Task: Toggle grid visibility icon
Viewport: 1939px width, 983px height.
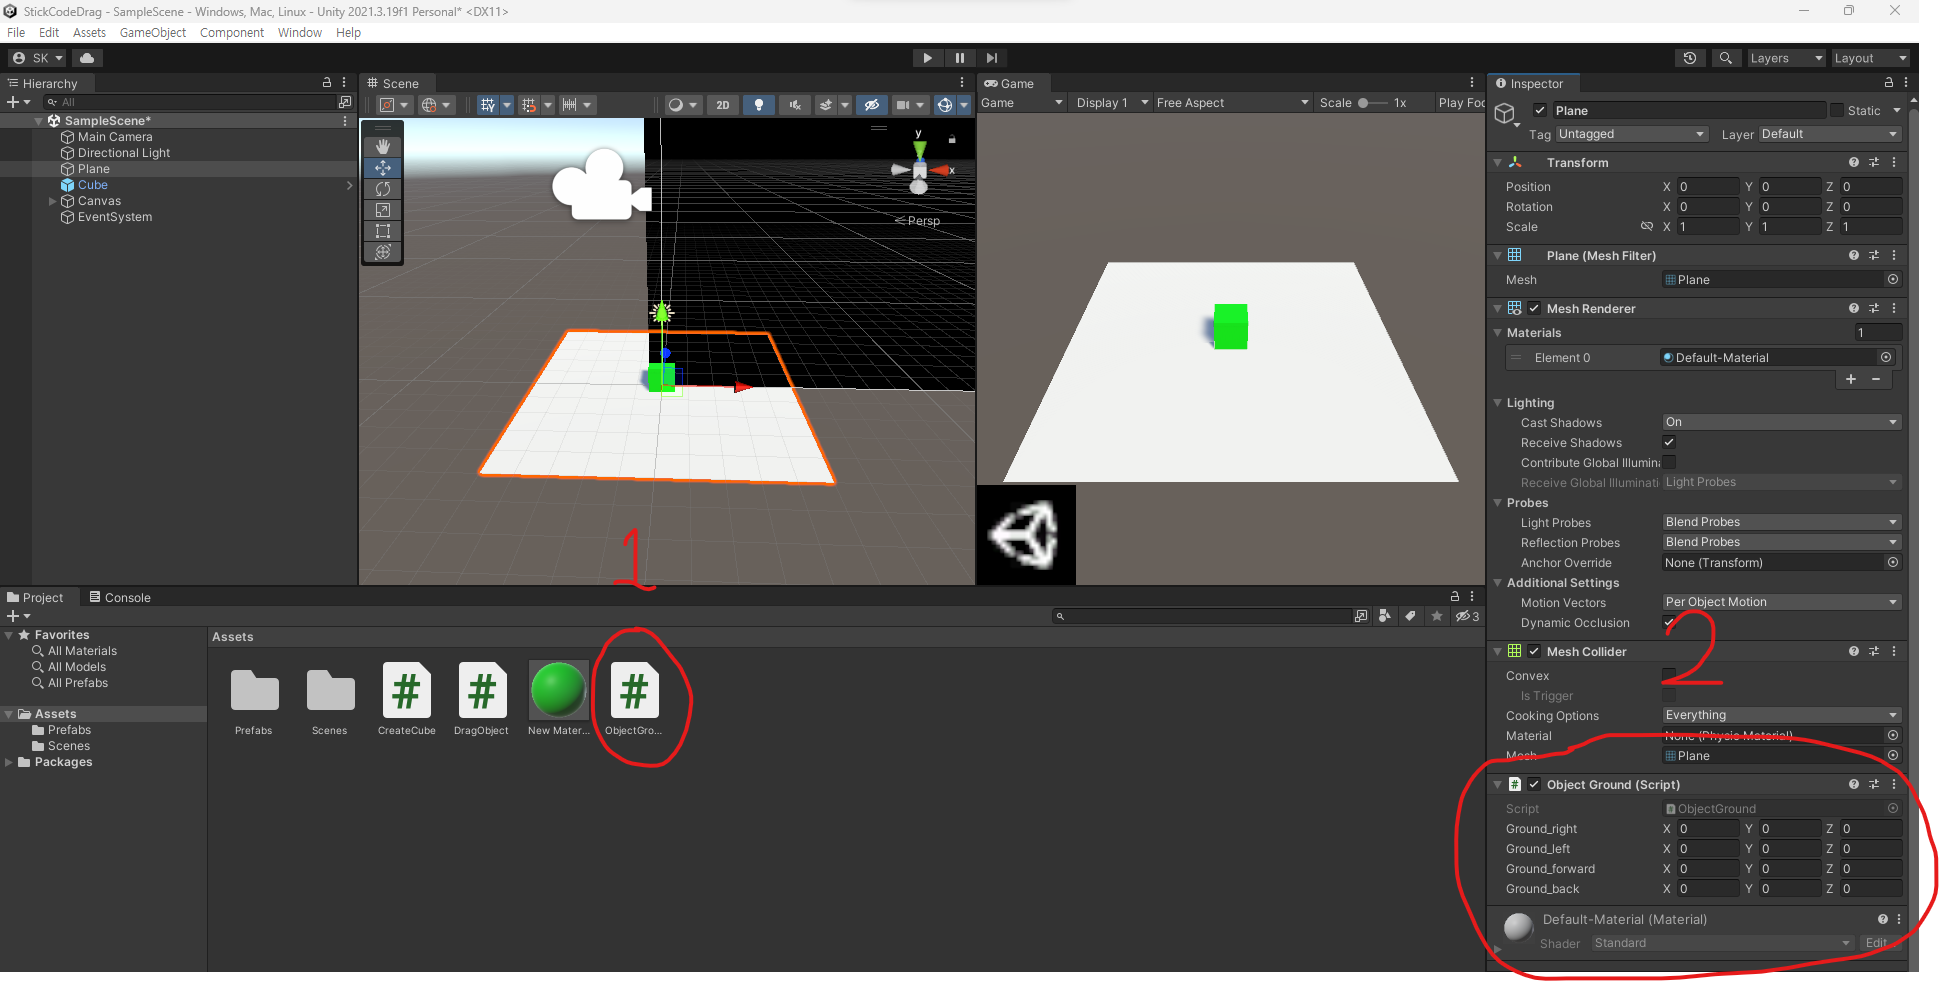Action: coord(487,104)
